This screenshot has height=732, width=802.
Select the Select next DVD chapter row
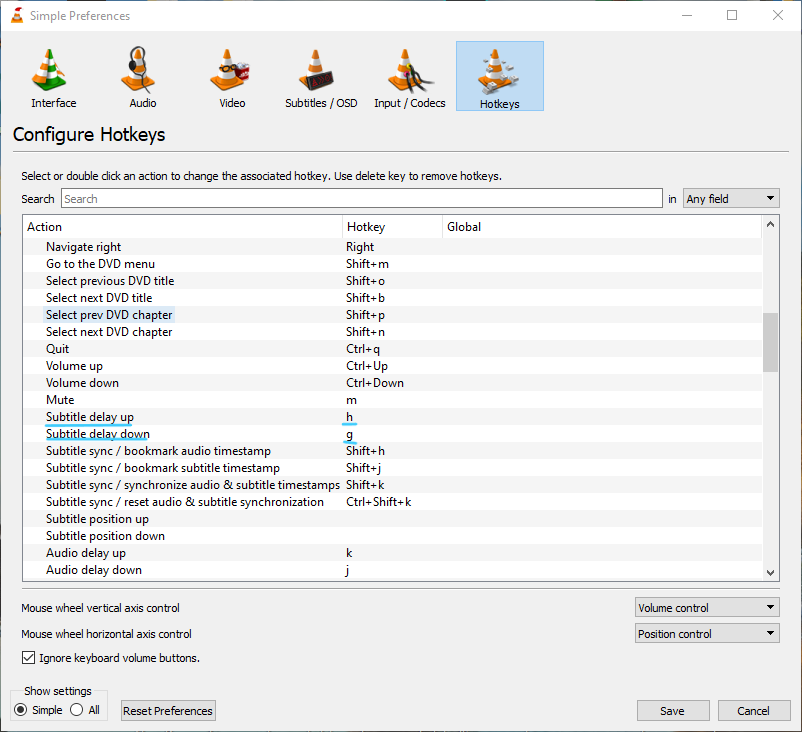click(x=392, y=331)
